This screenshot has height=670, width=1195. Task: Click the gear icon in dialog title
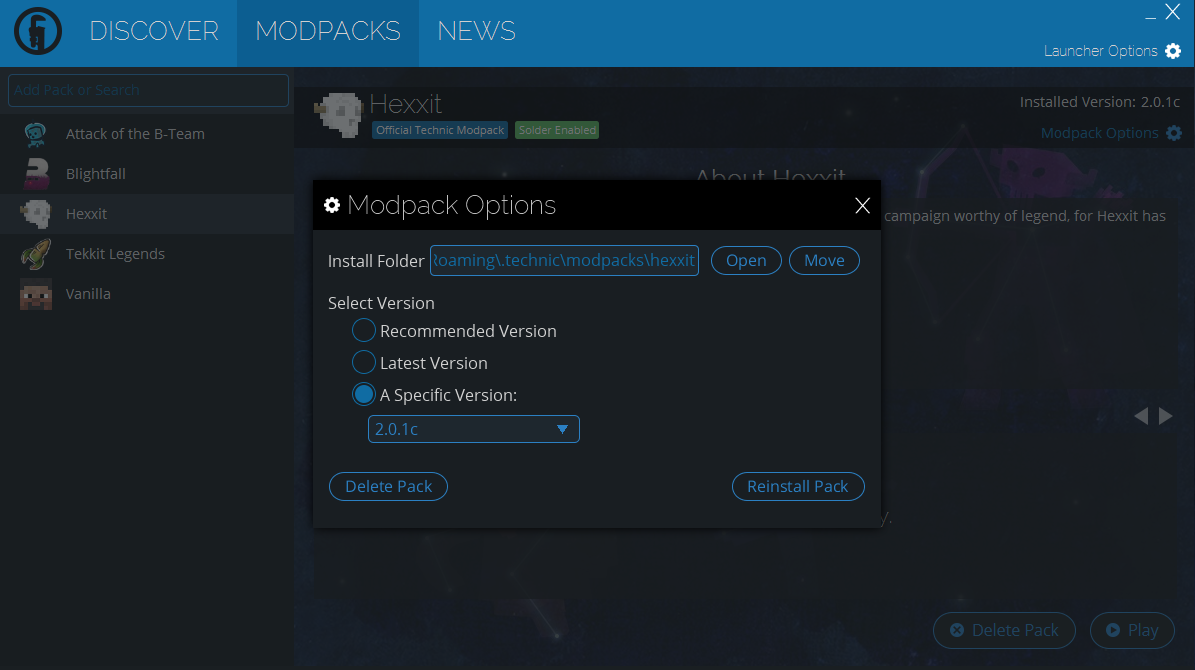332,205
